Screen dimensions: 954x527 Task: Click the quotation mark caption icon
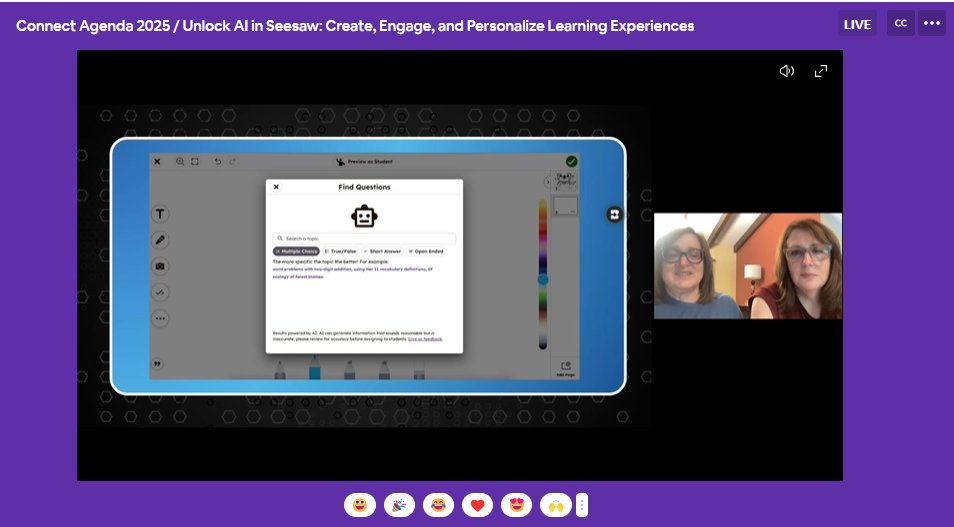point(157,364)
